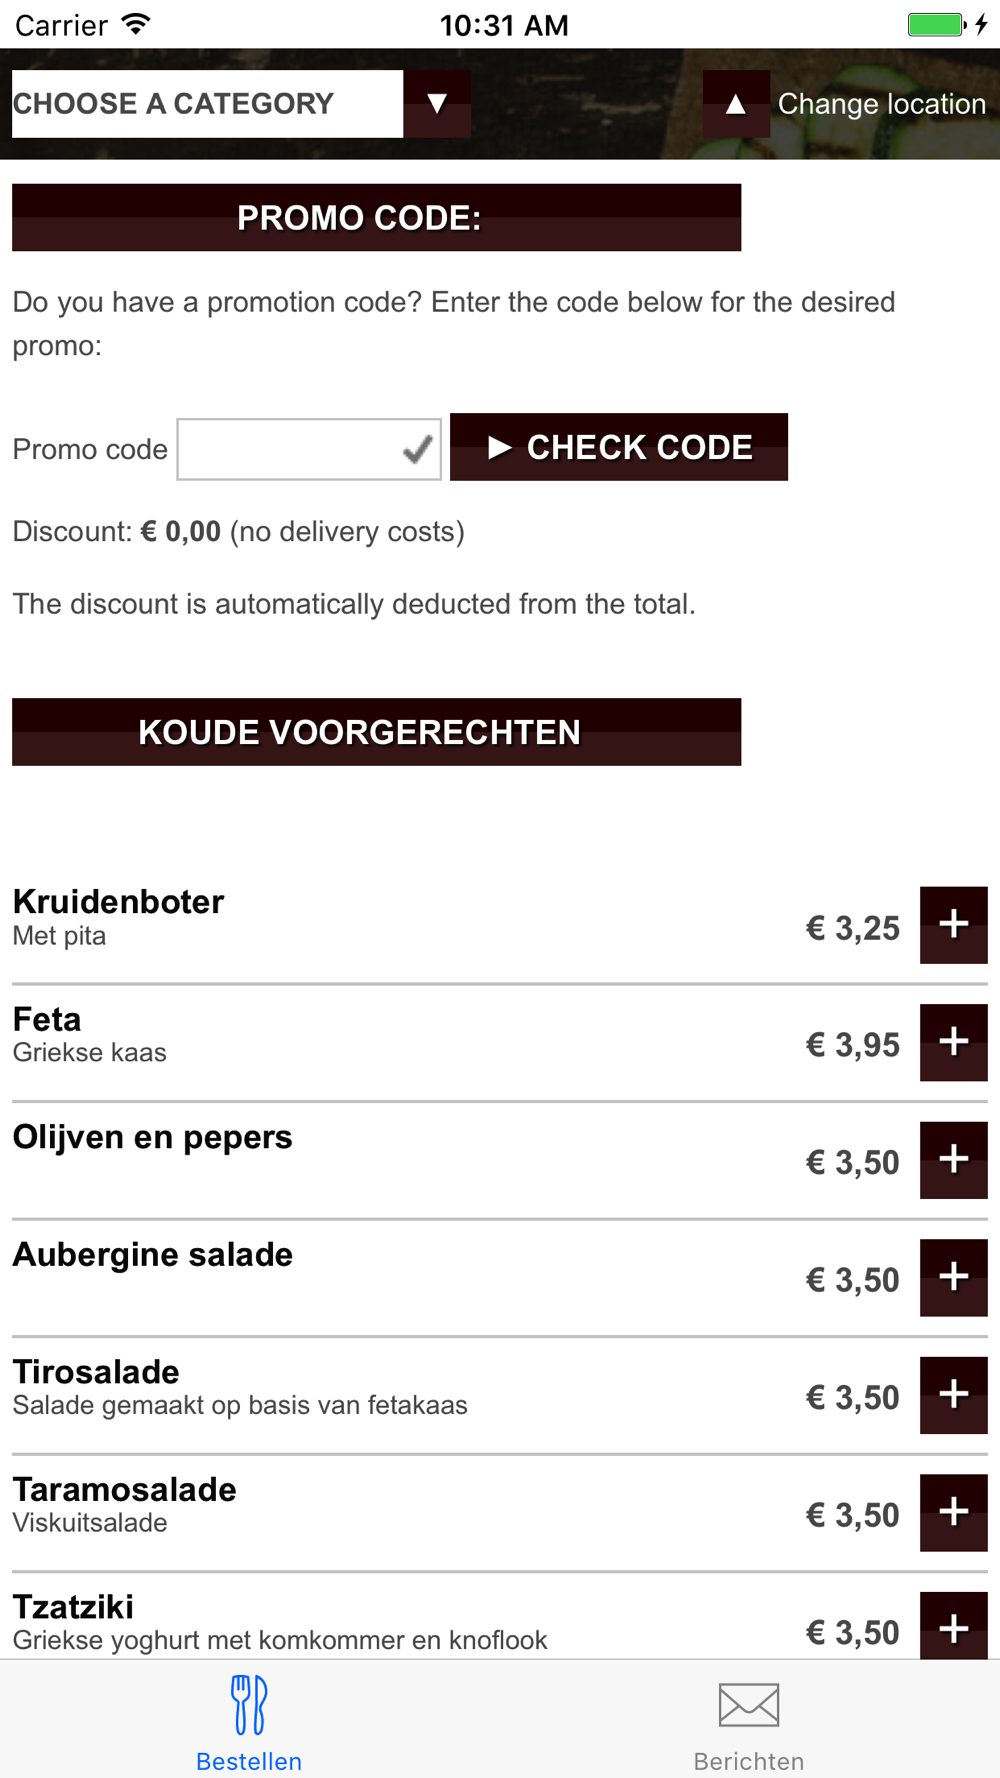
Task: Open Berichten envelope tab
Action: pos(749,1724)
